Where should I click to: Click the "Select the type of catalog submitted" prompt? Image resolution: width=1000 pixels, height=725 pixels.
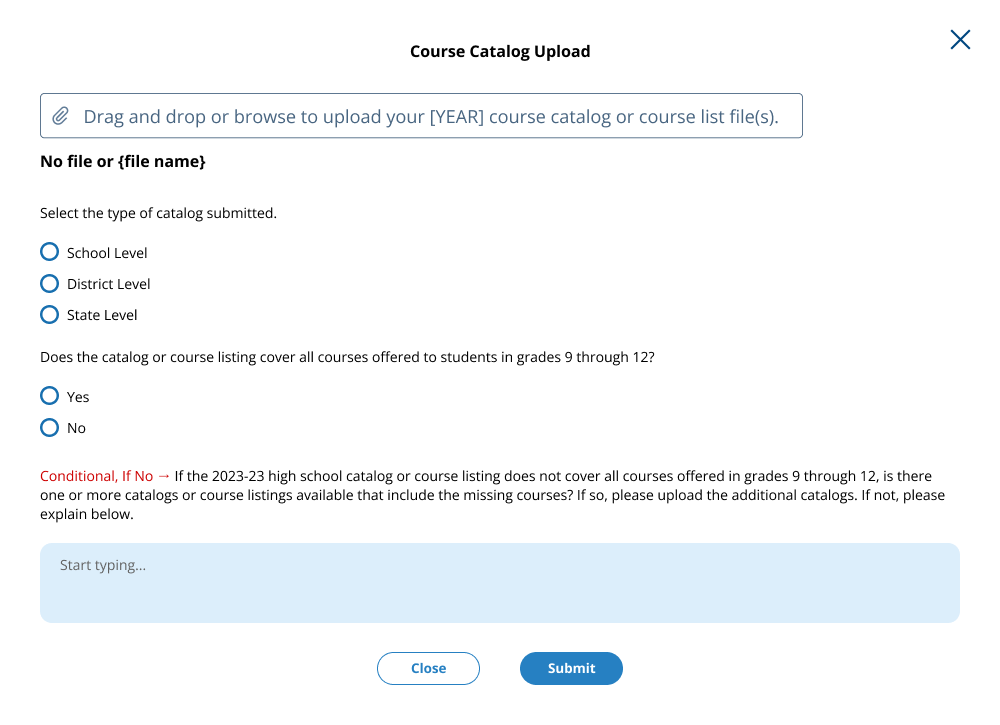(x=158, y=213)
